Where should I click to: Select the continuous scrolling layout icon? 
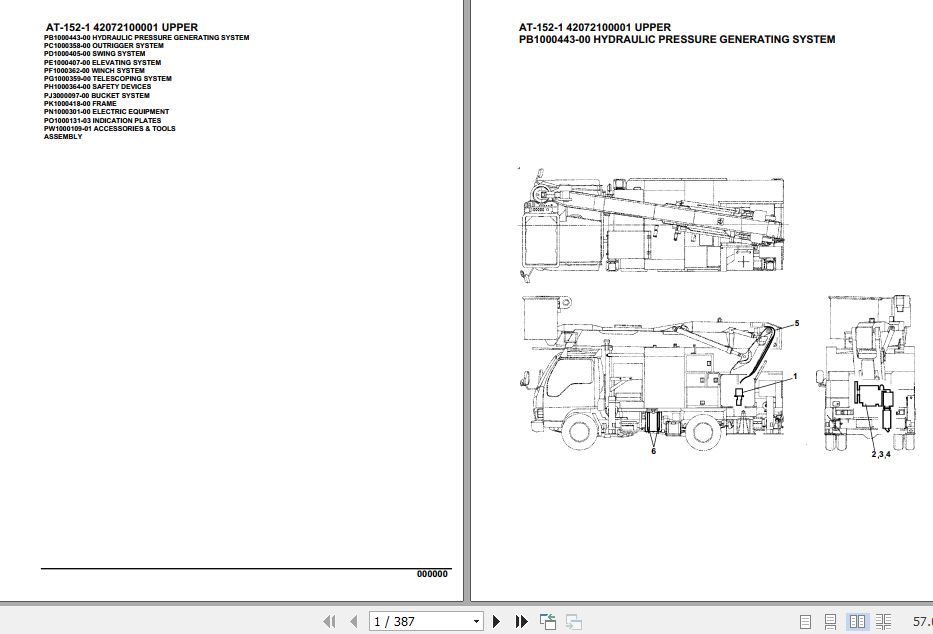click(x=831, y=621)
